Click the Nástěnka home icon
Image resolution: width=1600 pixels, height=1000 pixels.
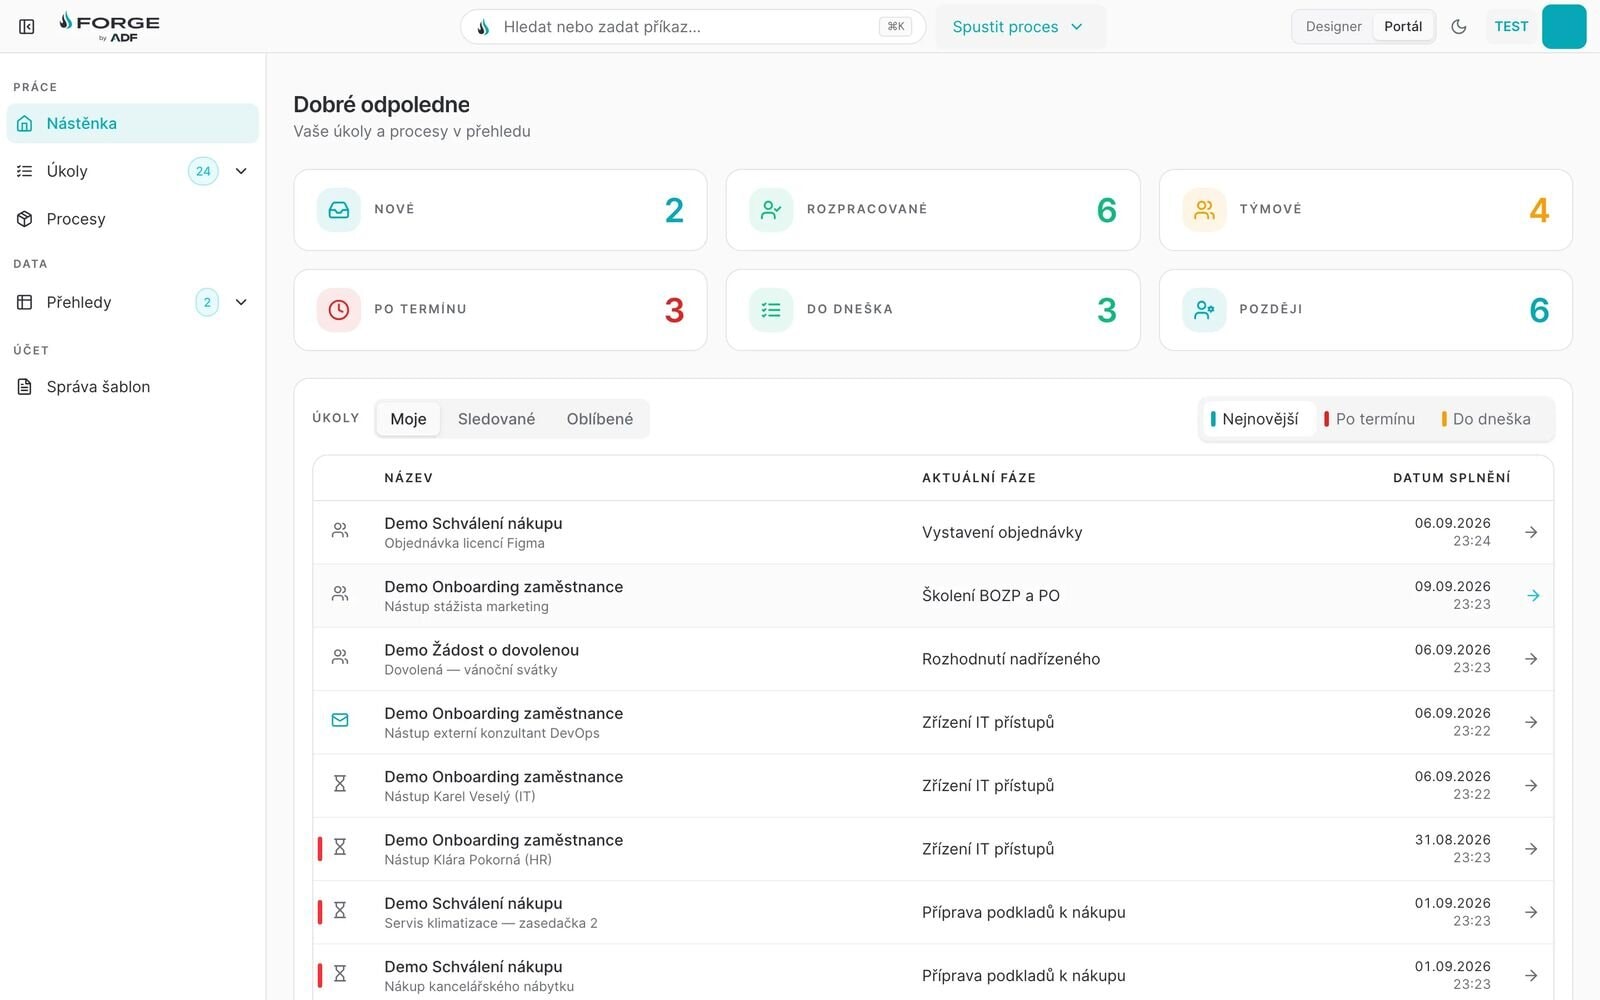[x=25, y=124]
